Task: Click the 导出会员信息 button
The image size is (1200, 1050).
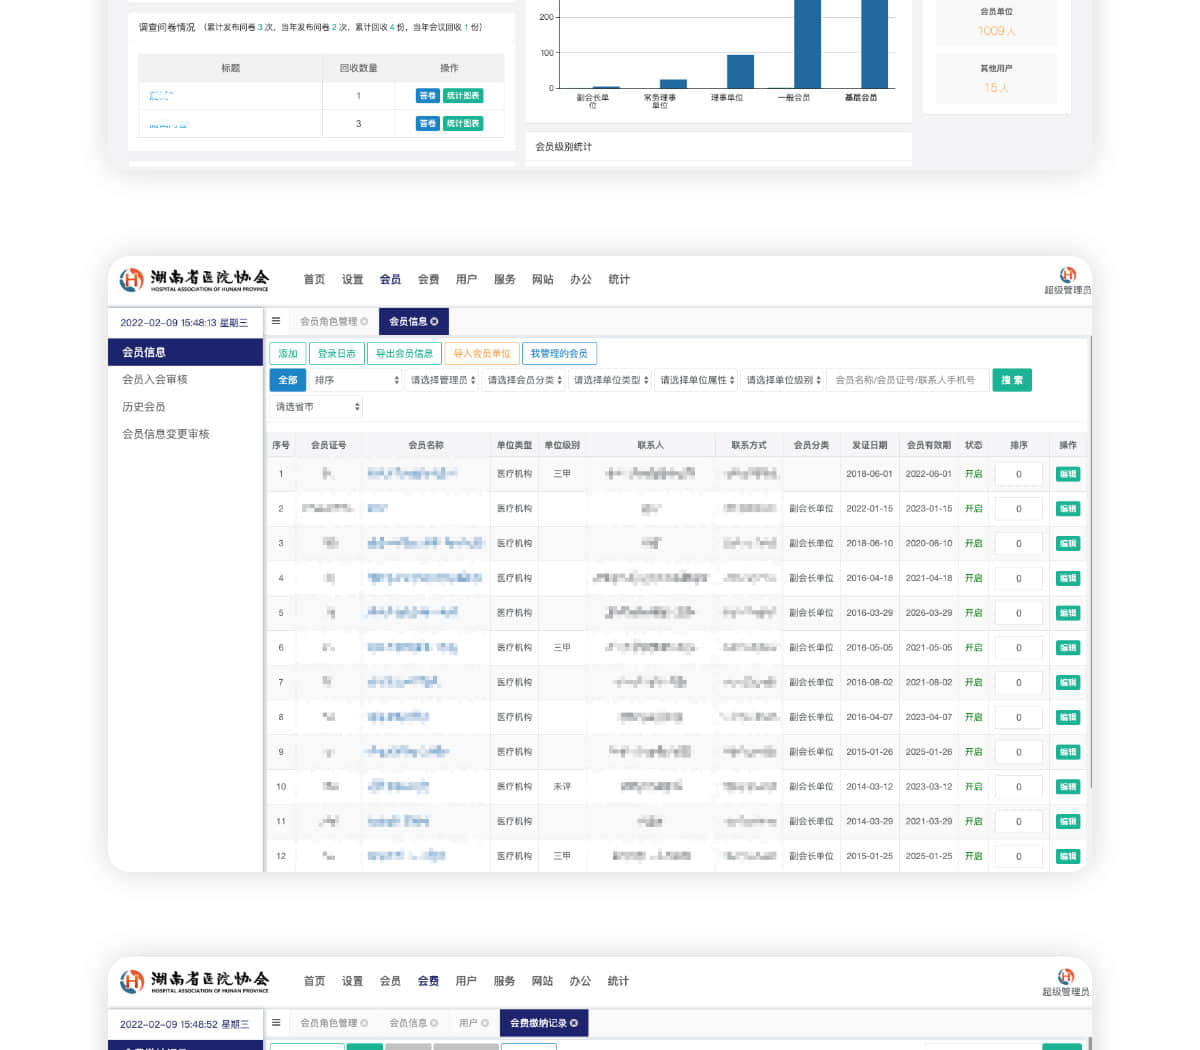Action: [x=404, y=353]
